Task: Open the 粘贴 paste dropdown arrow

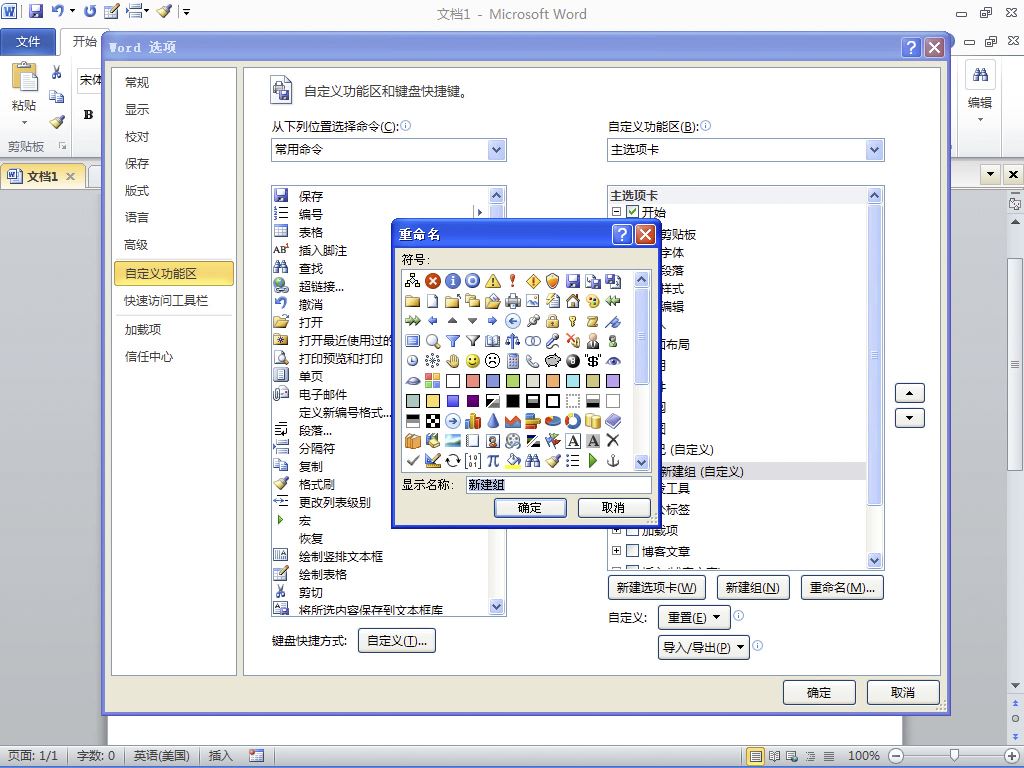Action: pos(24,122)
